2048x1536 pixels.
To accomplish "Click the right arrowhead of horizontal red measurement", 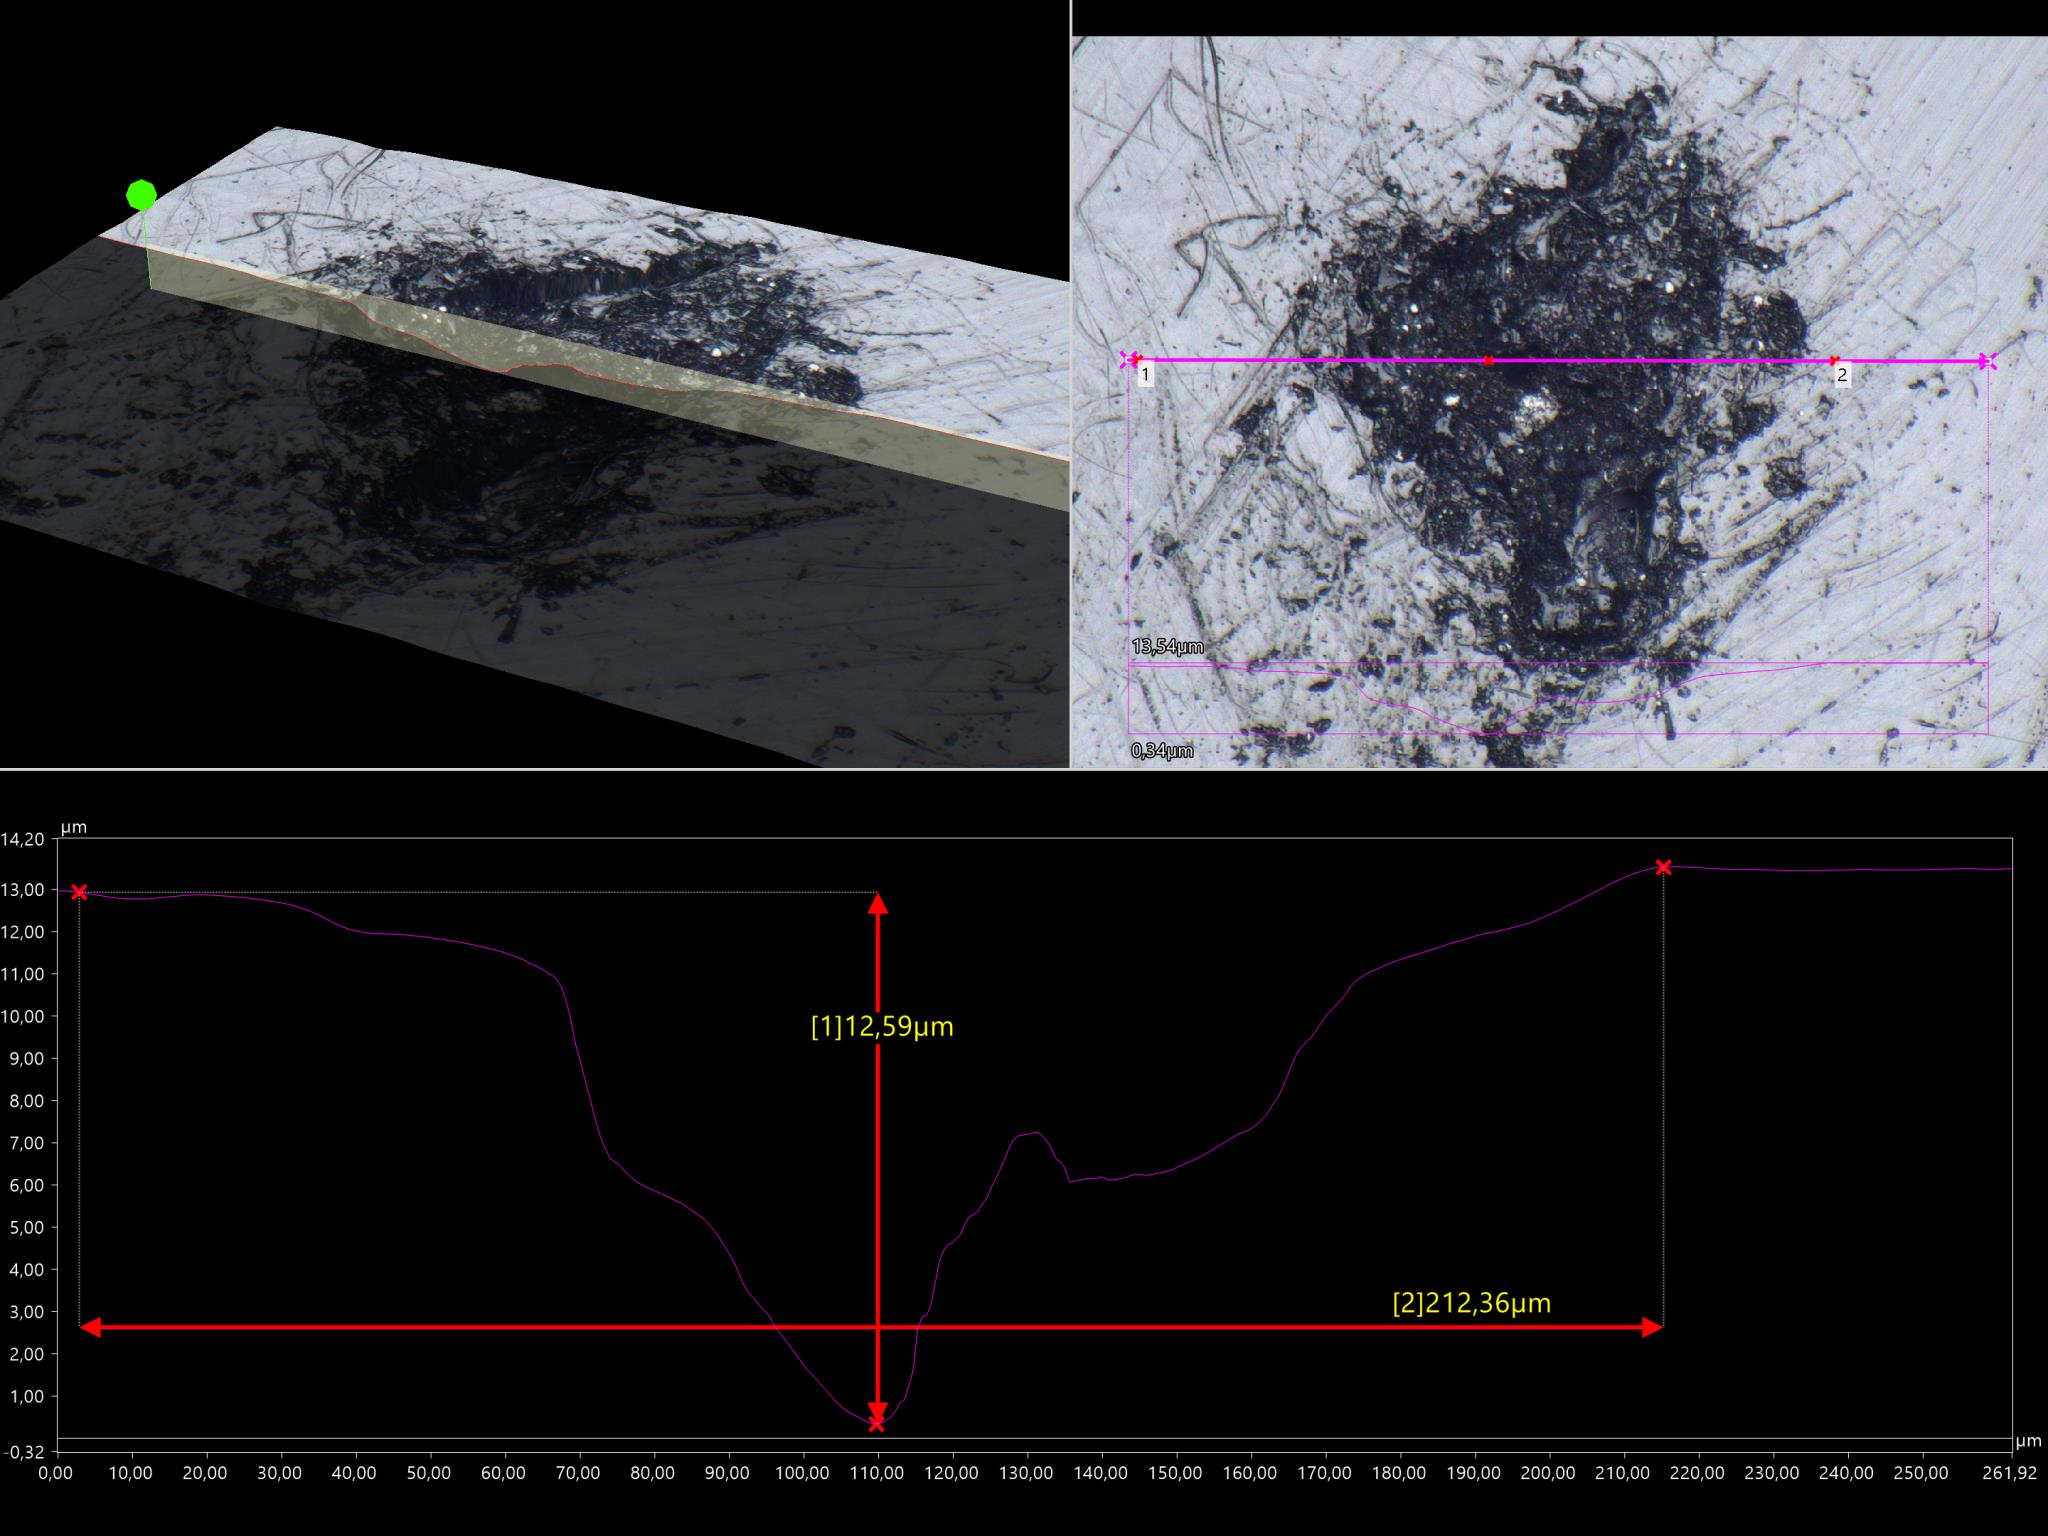I will tap(1652, 1327).
